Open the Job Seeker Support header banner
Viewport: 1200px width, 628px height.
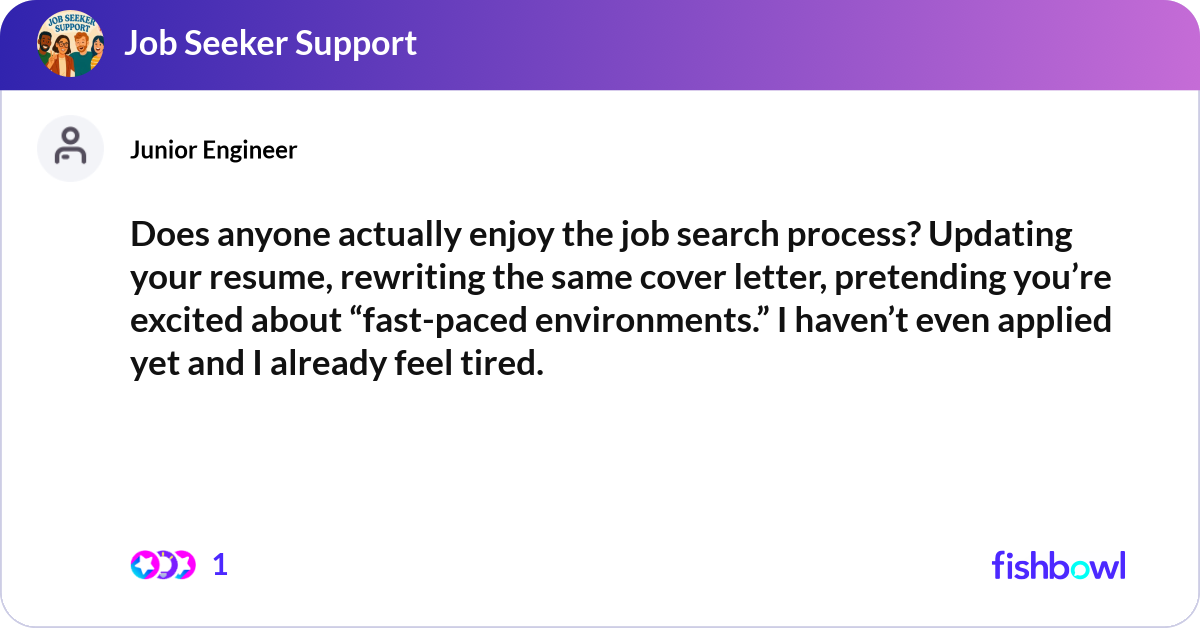click(x=600, y=44)
